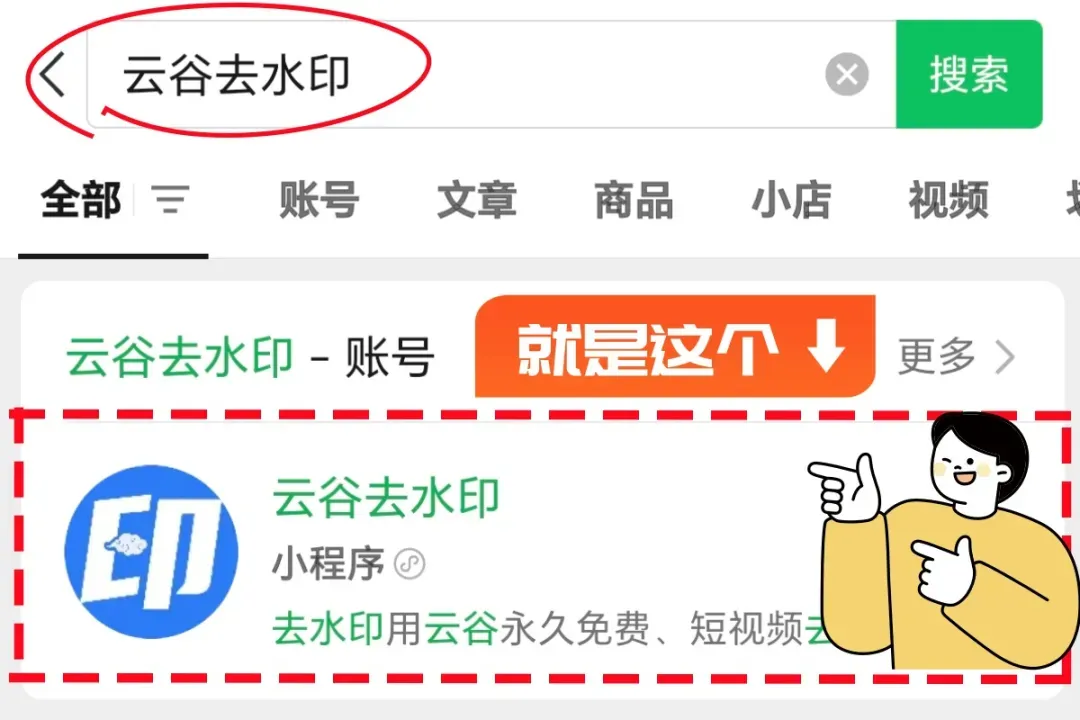Click the description text 去水印用云谷永久免费

[x=461, y=628]
